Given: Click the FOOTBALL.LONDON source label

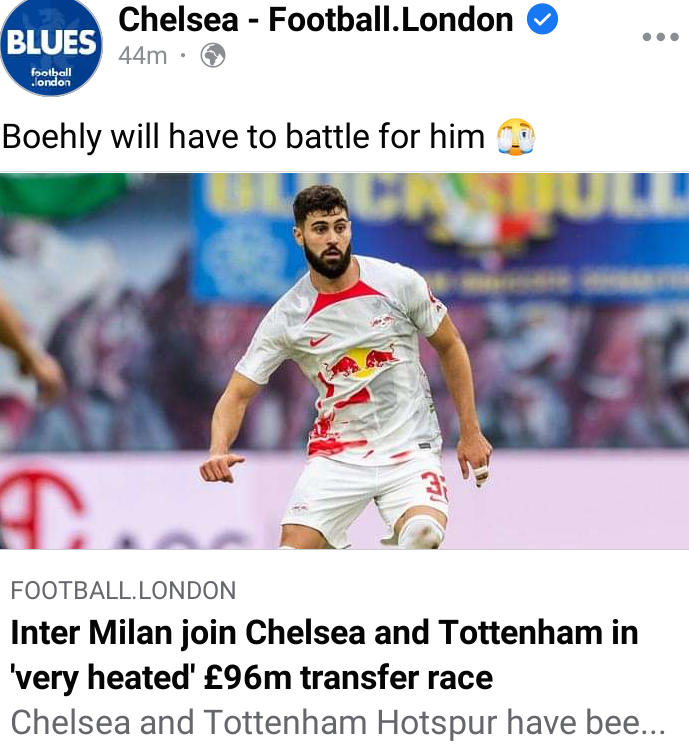Looking at the screenshot, I should [x=123, y=590].
